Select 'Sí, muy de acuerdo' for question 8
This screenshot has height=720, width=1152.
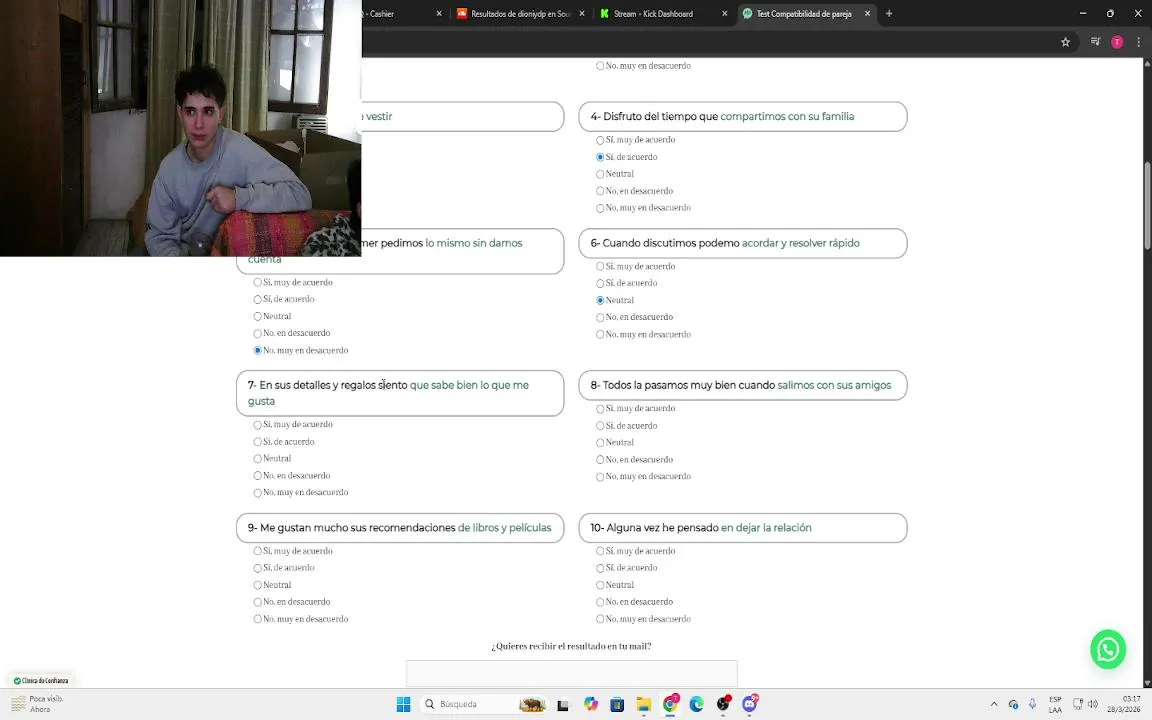tap(600, 408)
